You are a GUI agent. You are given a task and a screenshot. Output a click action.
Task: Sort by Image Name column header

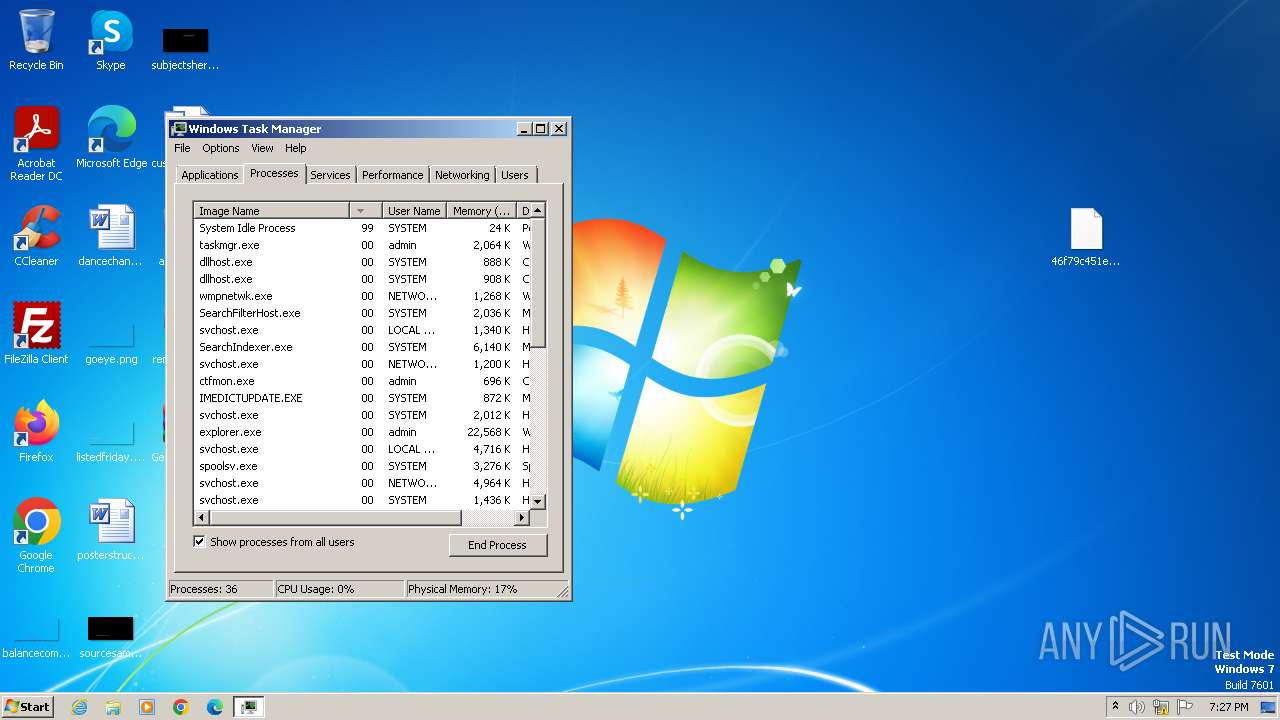pos(271,211)
